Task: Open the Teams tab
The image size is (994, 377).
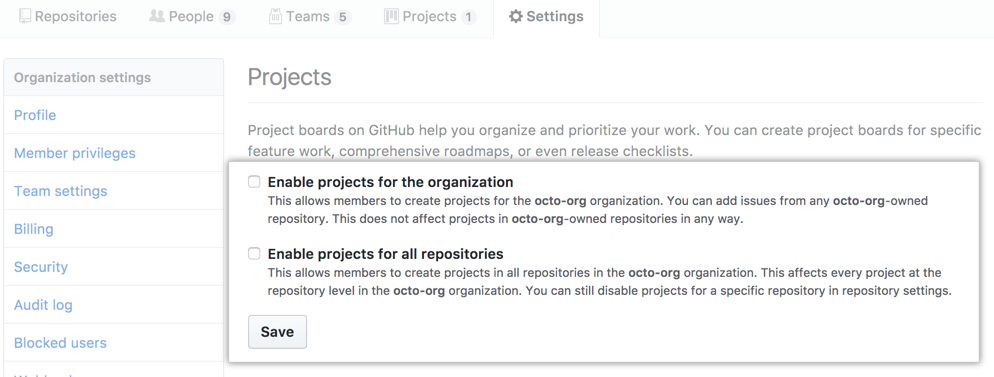Action: (310, 17)
